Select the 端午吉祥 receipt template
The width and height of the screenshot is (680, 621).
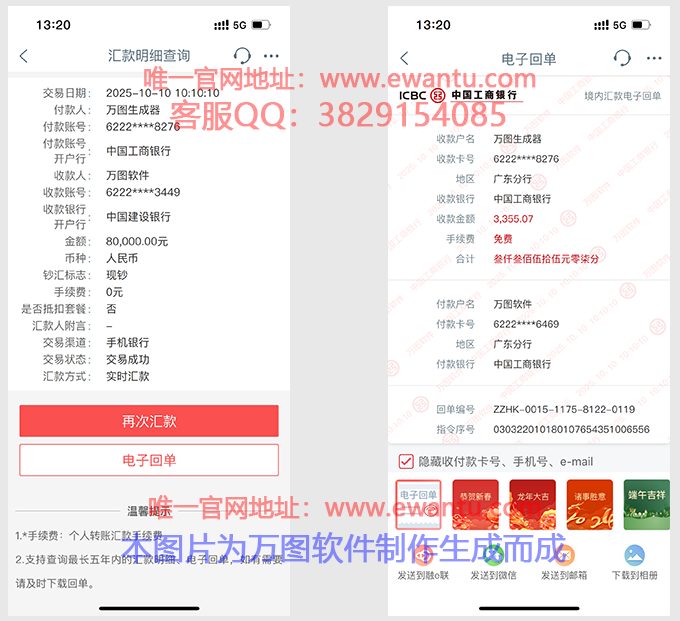[x=647, y=505]
